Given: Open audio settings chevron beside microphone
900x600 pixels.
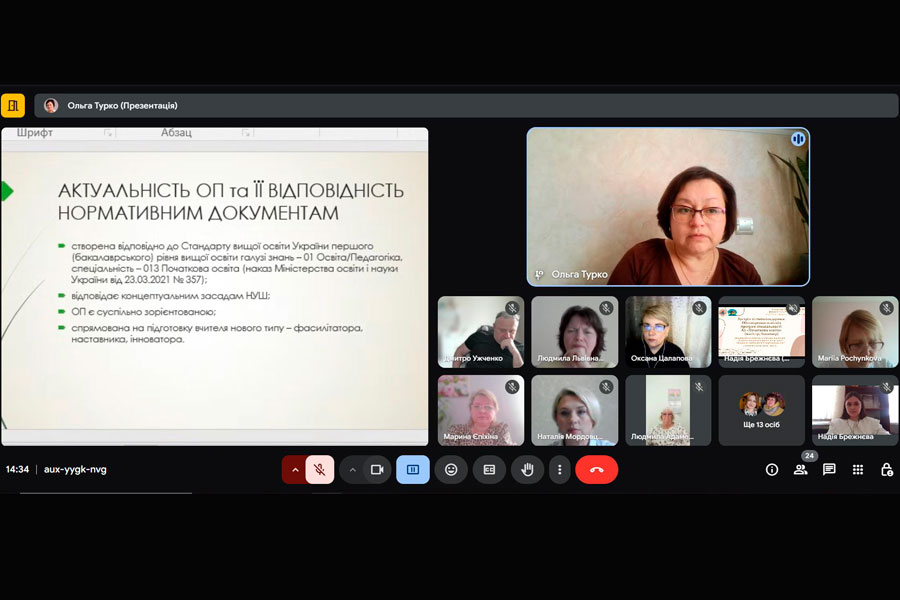Looking at the screenshot, I should (x=295, y=470).
